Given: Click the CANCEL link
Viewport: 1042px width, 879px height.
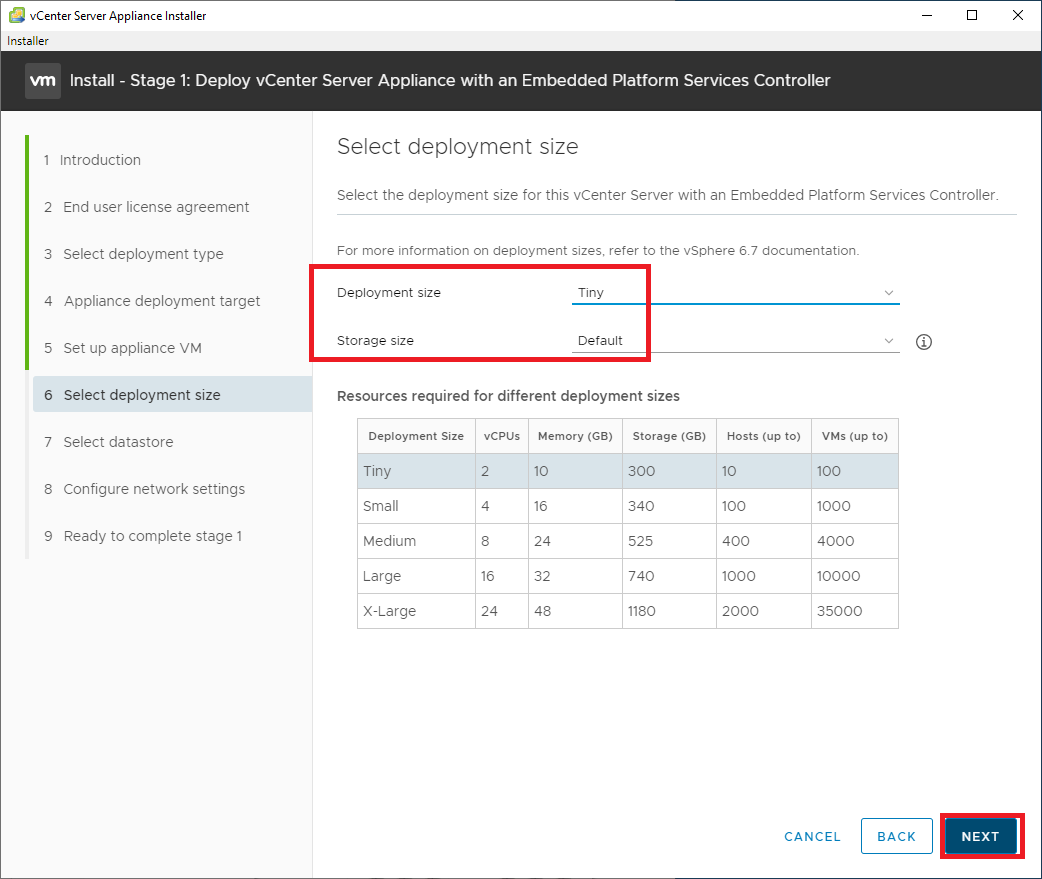Looking at the screenshot, I should (x=812, y=837).
